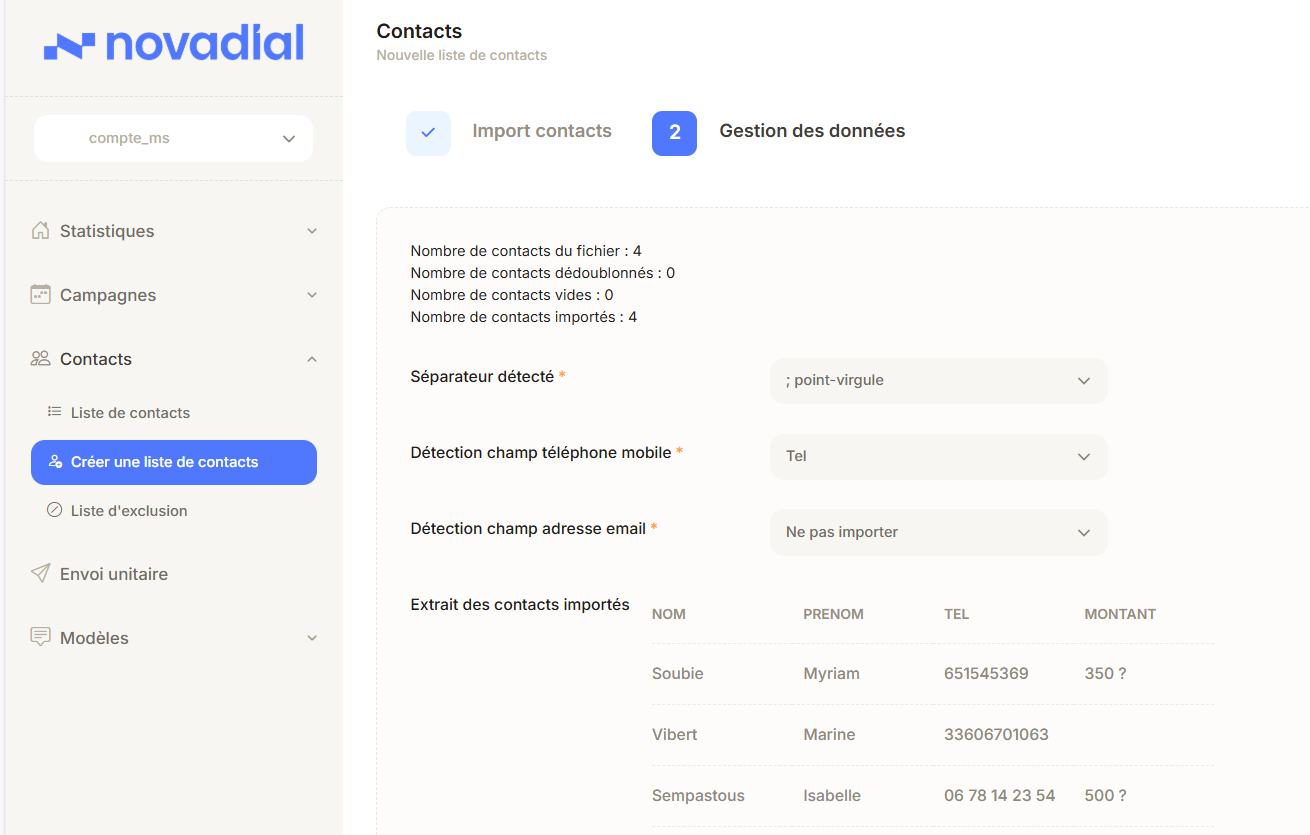Click phone number 33606701063
This screenshot has height=835, width=1310.
996,735
